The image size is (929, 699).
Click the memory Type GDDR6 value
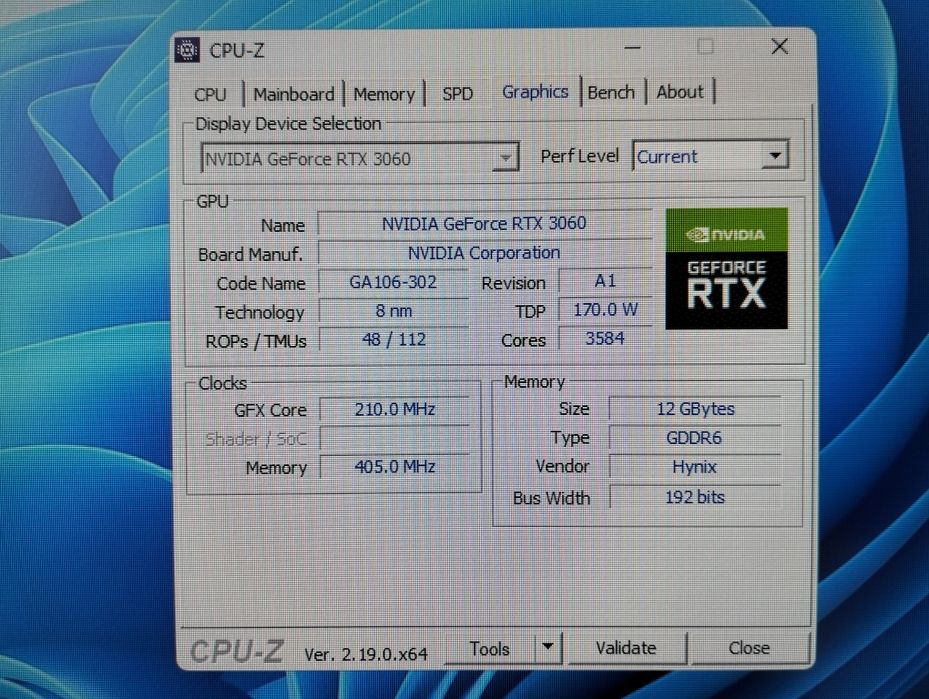[x=695, y=438]
